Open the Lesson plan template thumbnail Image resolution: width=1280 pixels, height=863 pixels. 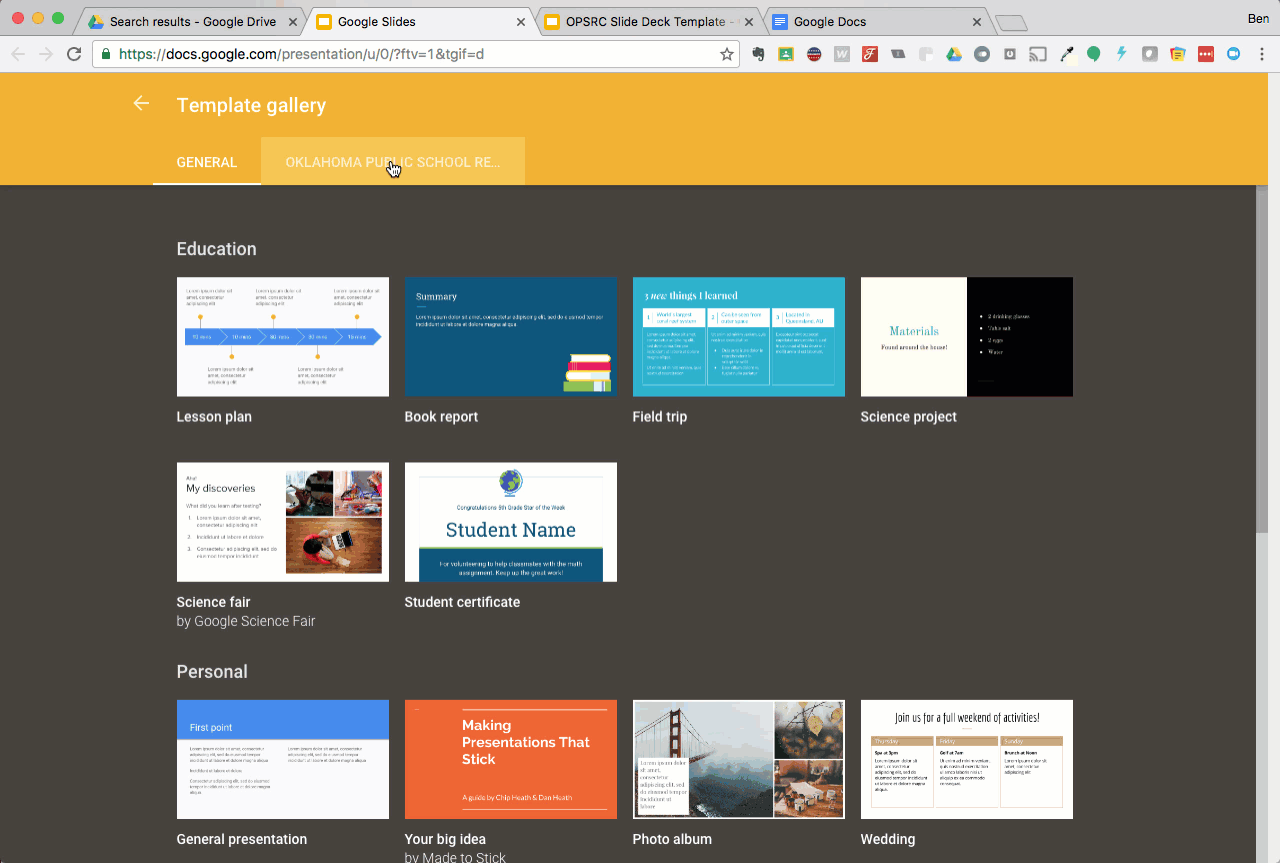click(283, 337)
